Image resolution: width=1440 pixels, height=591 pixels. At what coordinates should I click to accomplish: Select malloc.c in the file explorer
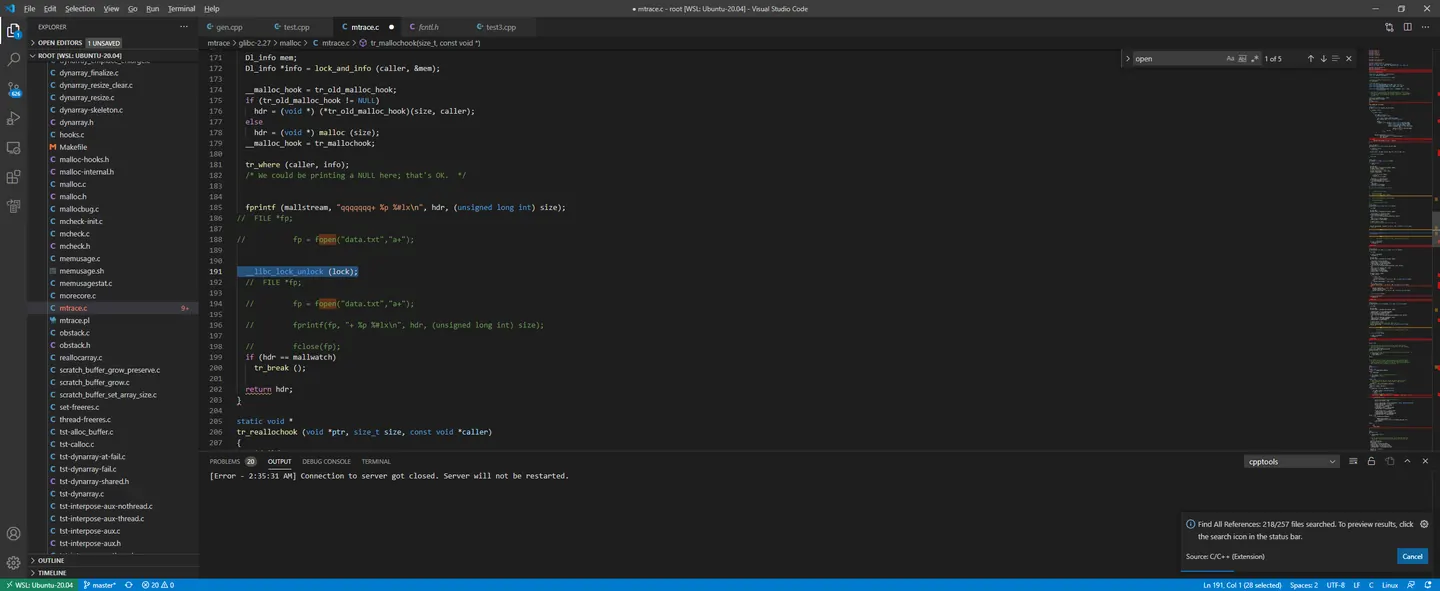pos(73,184)
